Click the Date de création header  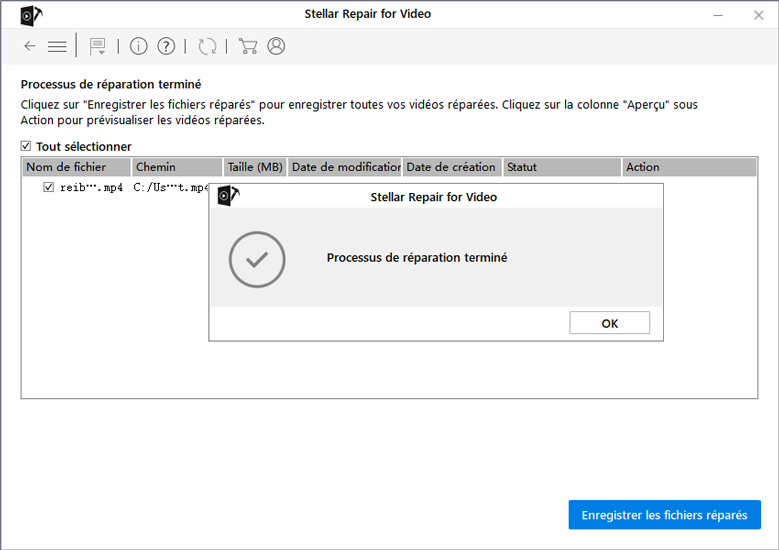point(452,167)
